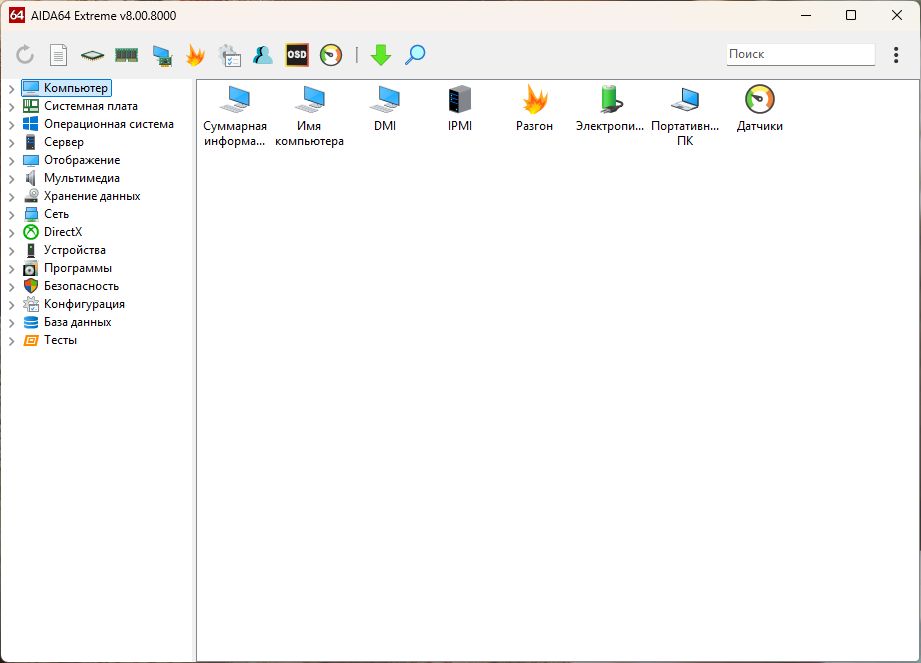
Task: Select Хранение данных in the tree
Action: point(82,196)
